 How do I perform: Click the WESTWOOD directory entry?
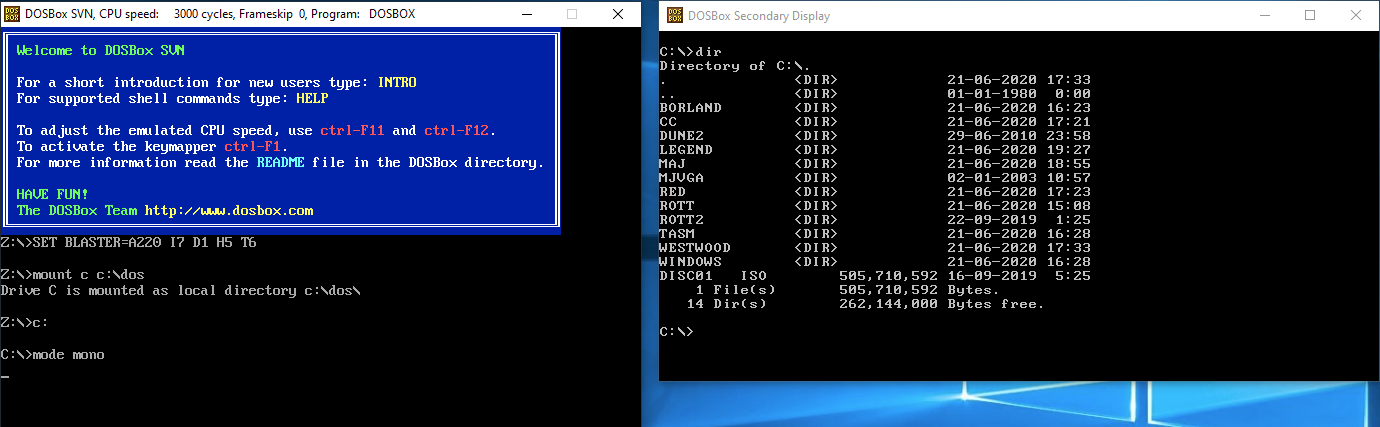click(875, 247)
